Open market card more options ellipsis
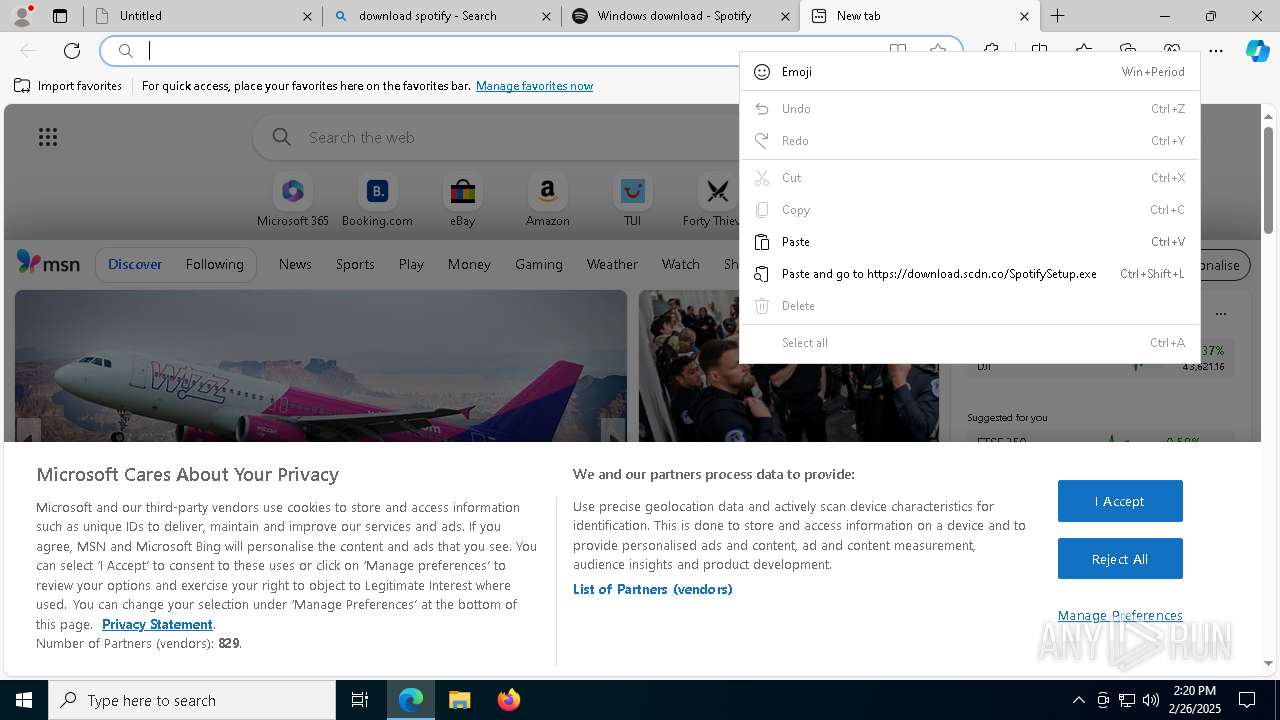This screenshot has height=720, width=1280. (1220, 313)
